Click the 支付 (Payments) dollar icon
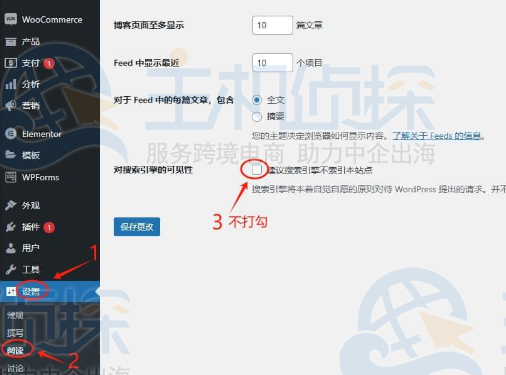The image size is (506, 375). (11, 63)
